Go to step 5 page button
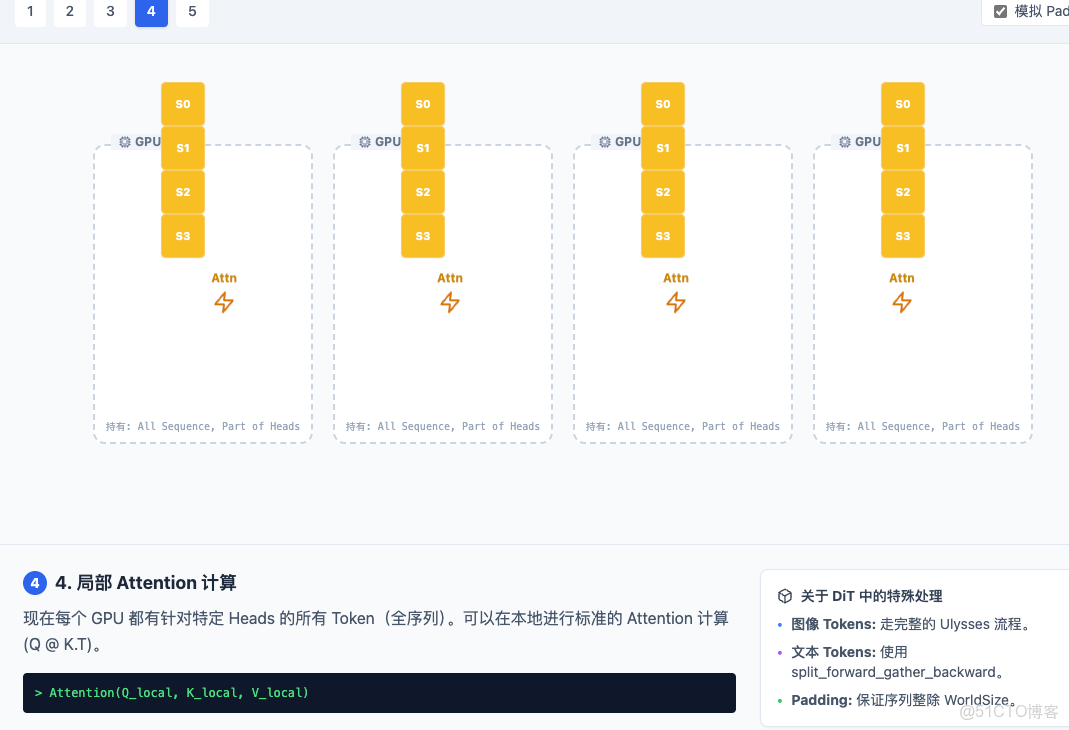1069x730 pixels. (192, 12)
